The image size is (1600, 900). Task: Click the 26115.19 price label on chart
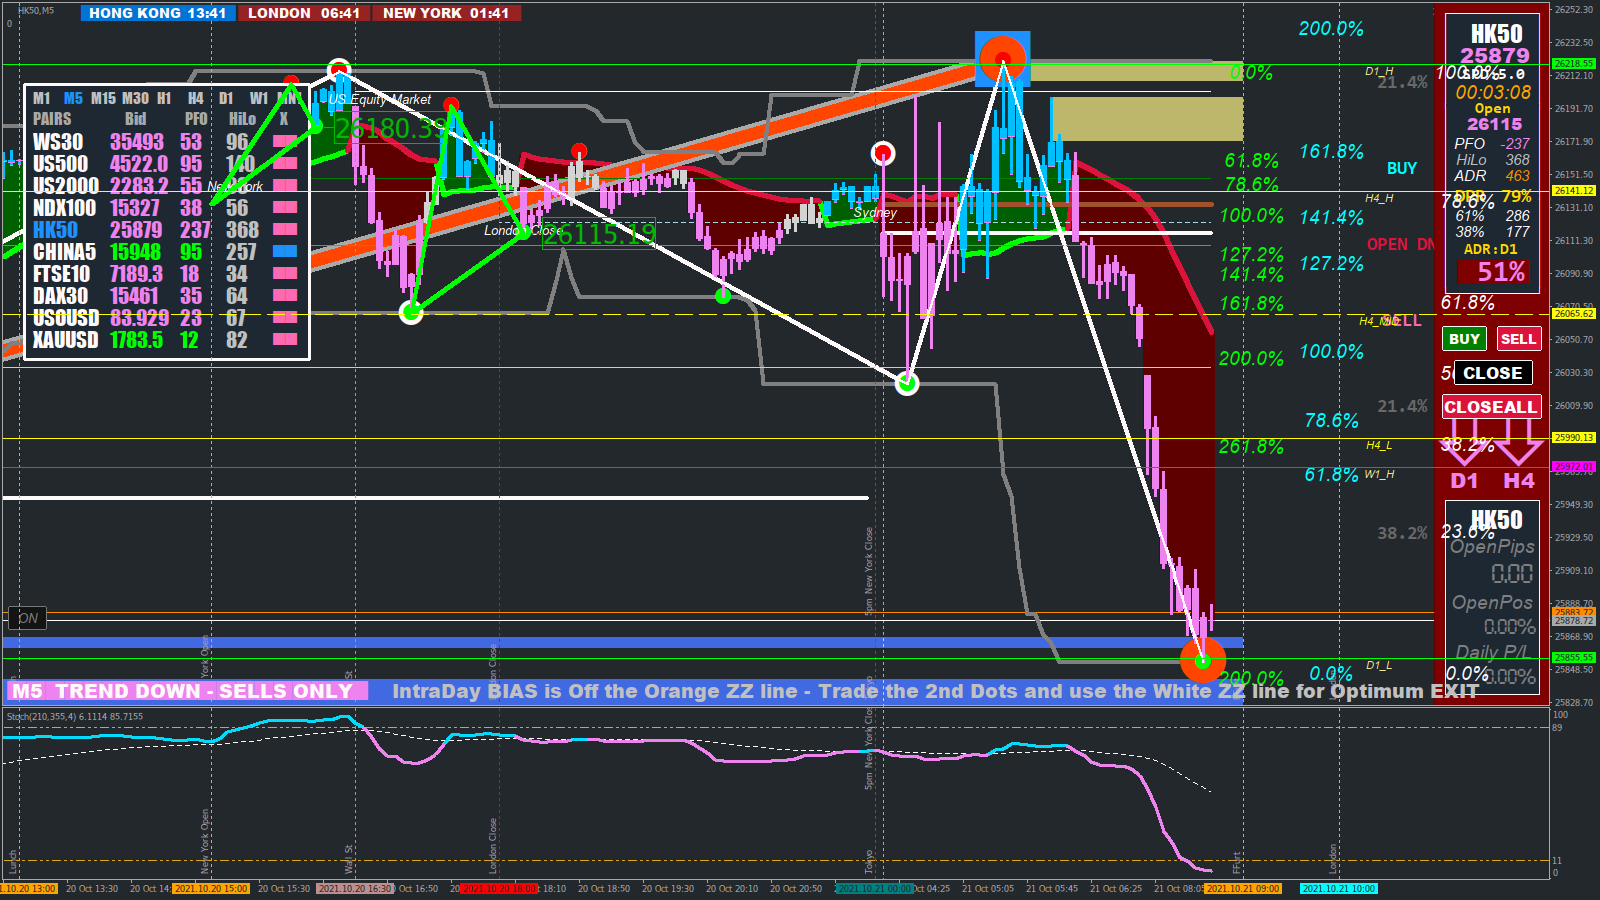click(x=599, y=234)
